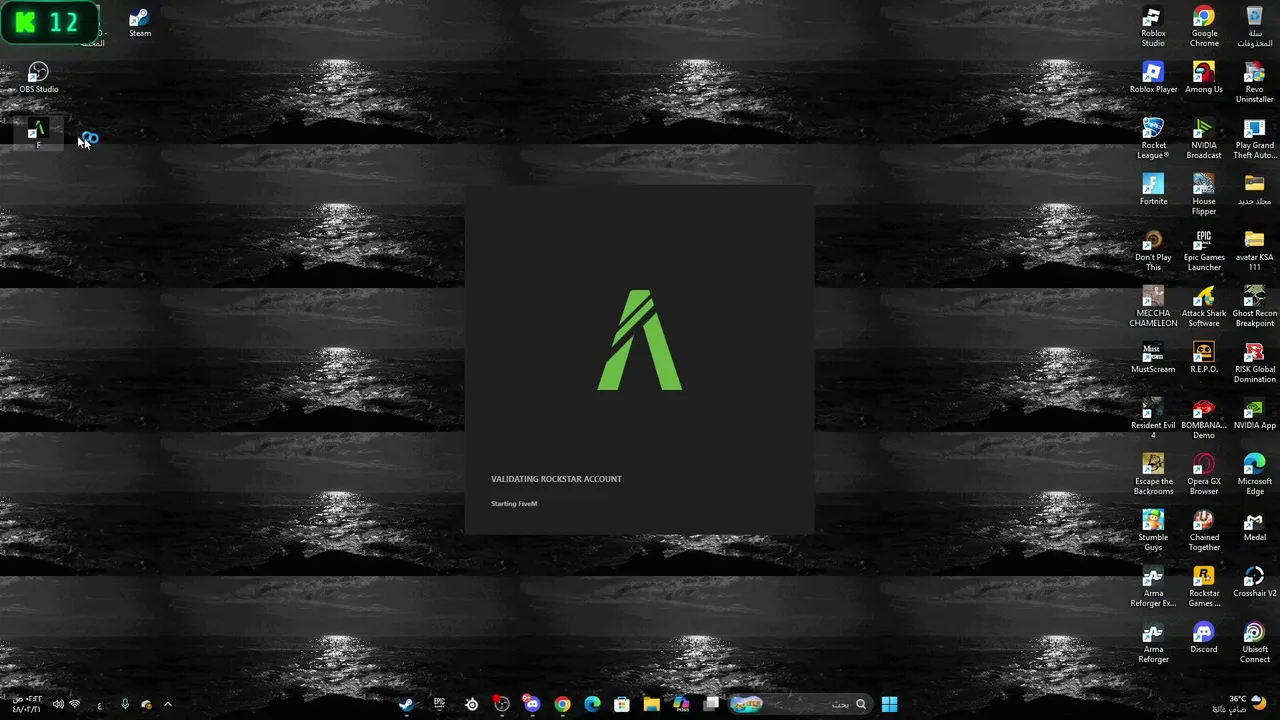Launch Ghost Recon Breakpoint from desktop
Image resolution: width=1280 pixels, height=720 pixels.
pyautogui.click(x=1254, y=307)
